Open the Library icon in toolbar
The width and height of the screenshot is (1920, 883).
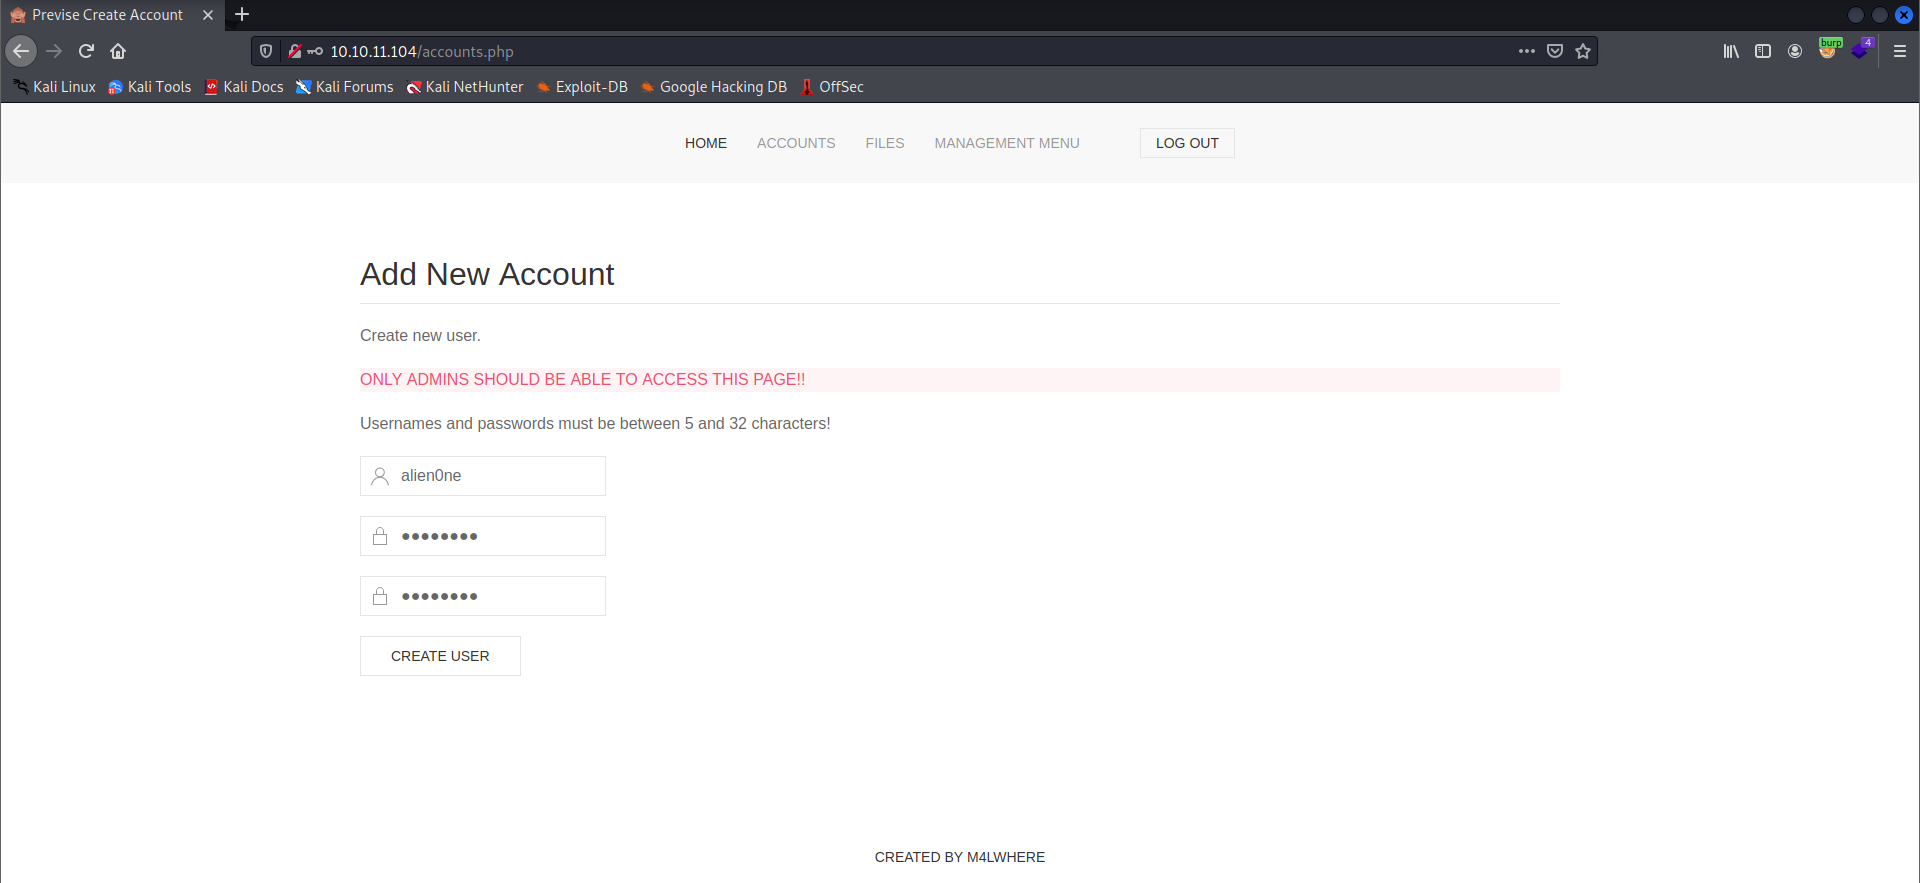pos(1731,51)
